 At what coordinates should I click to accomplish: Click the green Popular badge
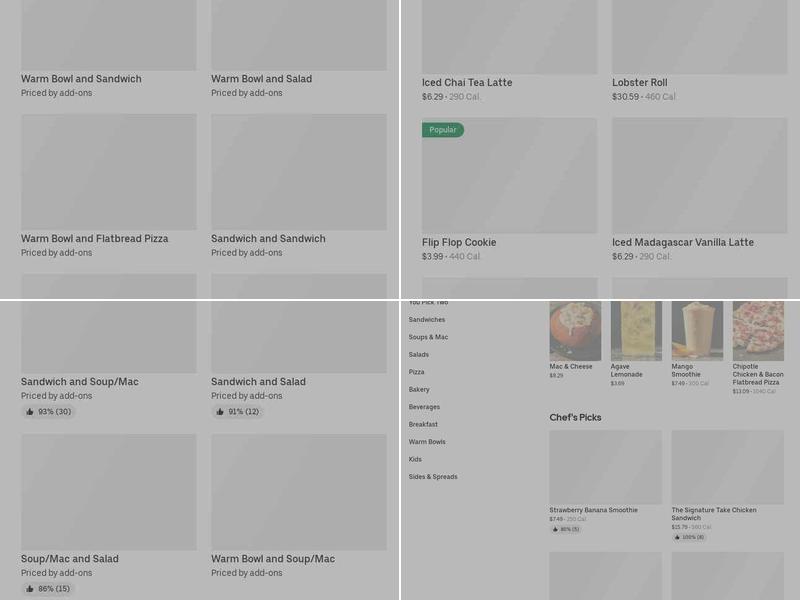coord(442,130)
